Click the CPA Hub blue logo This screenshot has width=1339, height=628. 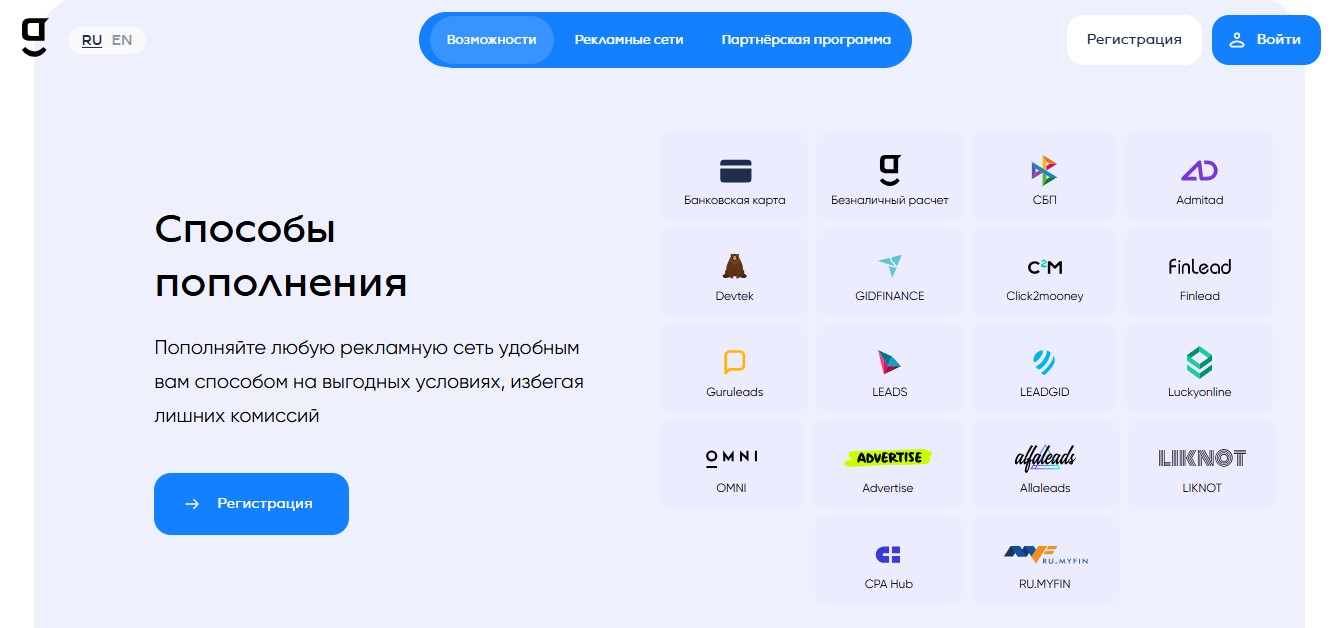pyautogui.click(x=889, y=554)
